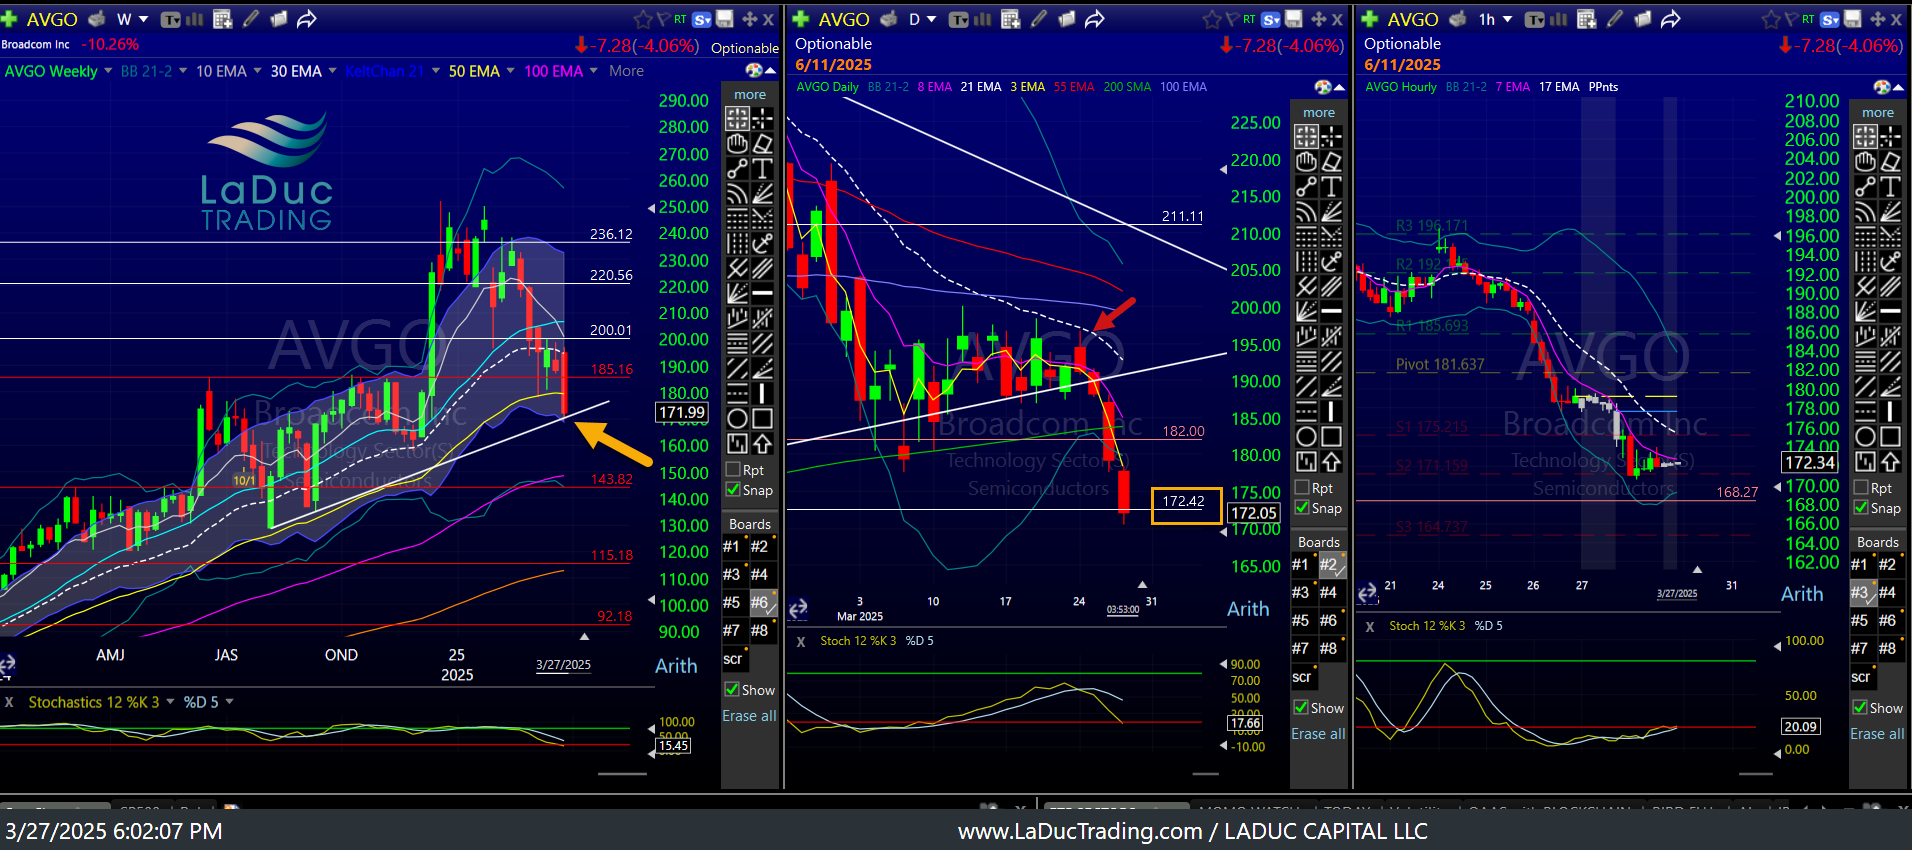
Task: Expand the AVGO Weekly study dropdown
Action: [x=108, y=71]
